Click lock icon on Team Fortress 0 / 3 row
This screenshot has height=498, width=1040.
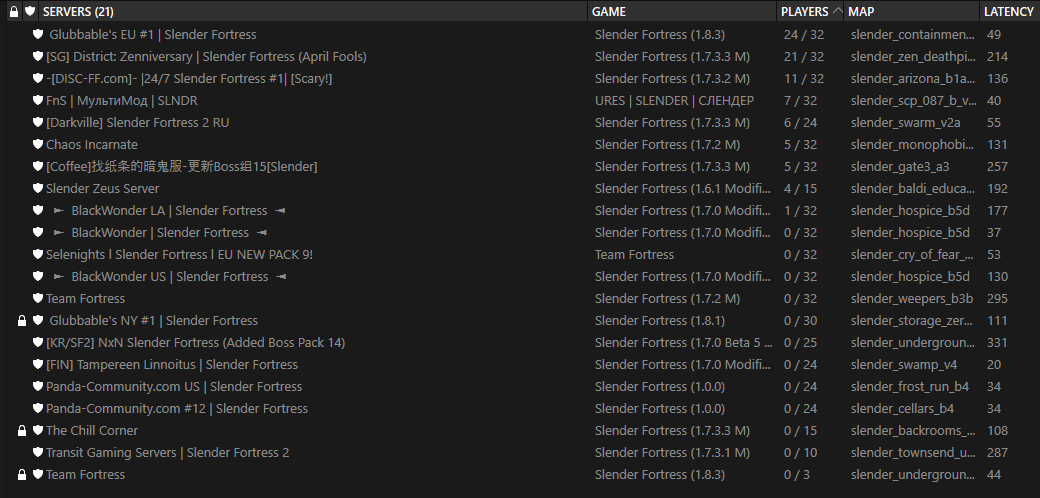point(22,474)
